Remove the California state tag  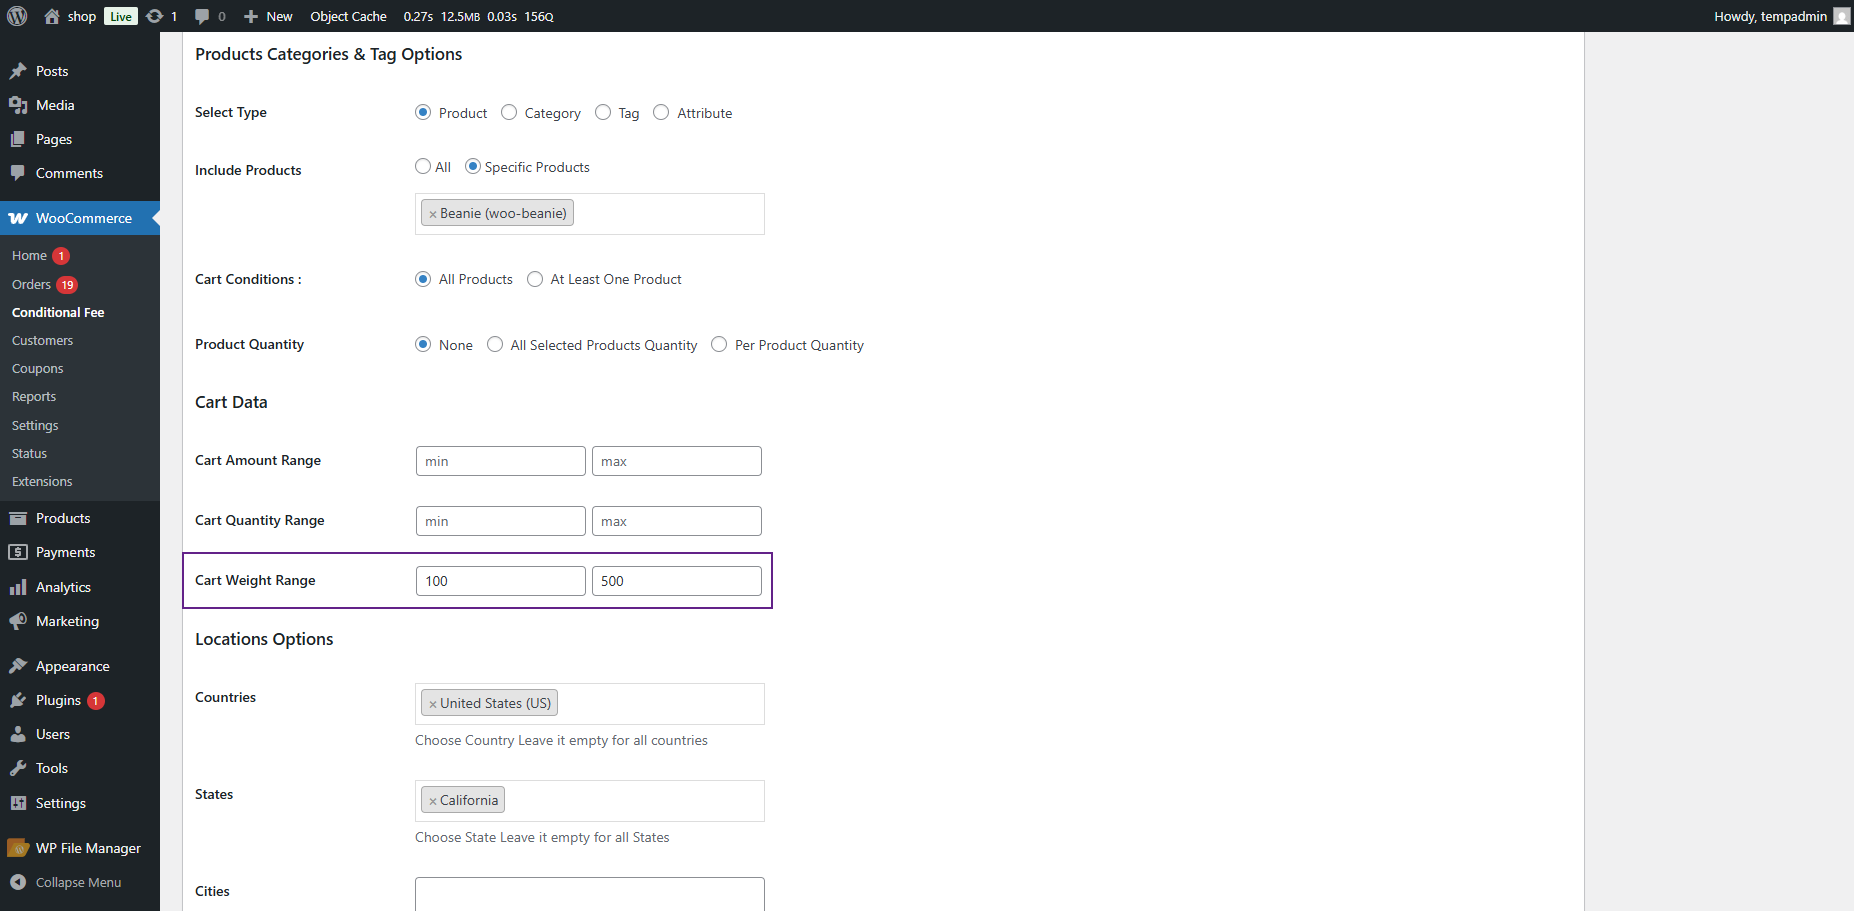433,801
